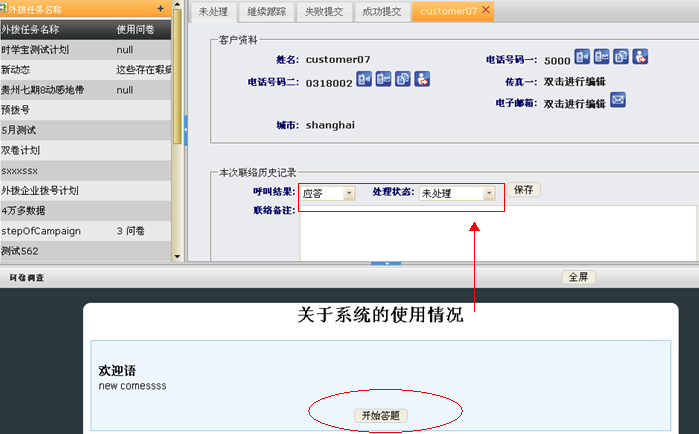Click the first dial icon beside 电话号码一

(x=584, y=57)
